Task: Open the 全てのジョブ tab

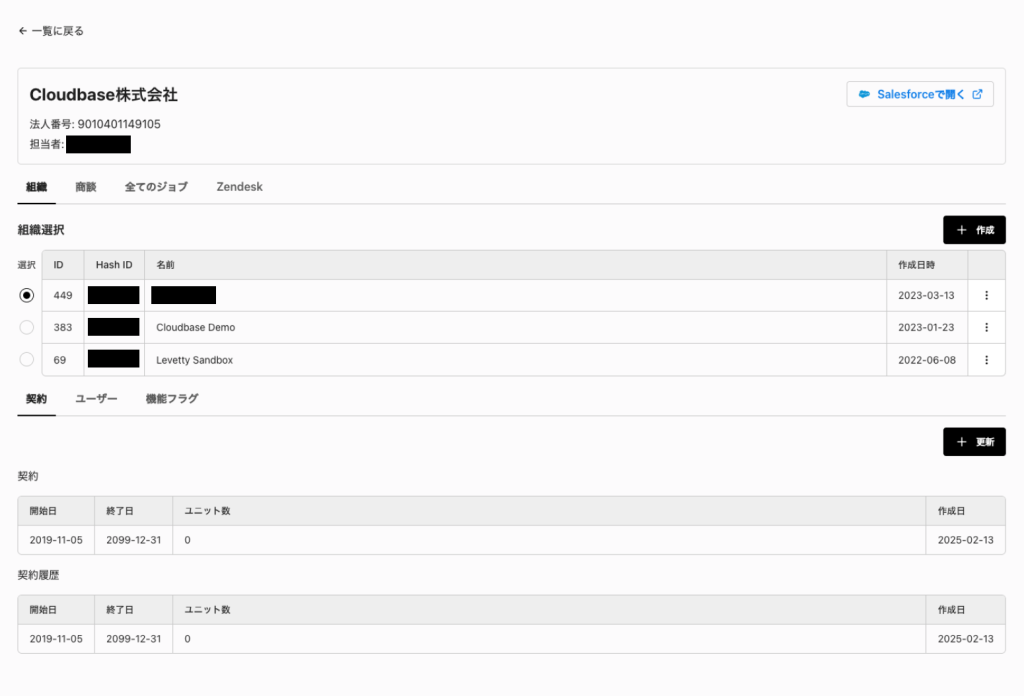Action: 156,187
